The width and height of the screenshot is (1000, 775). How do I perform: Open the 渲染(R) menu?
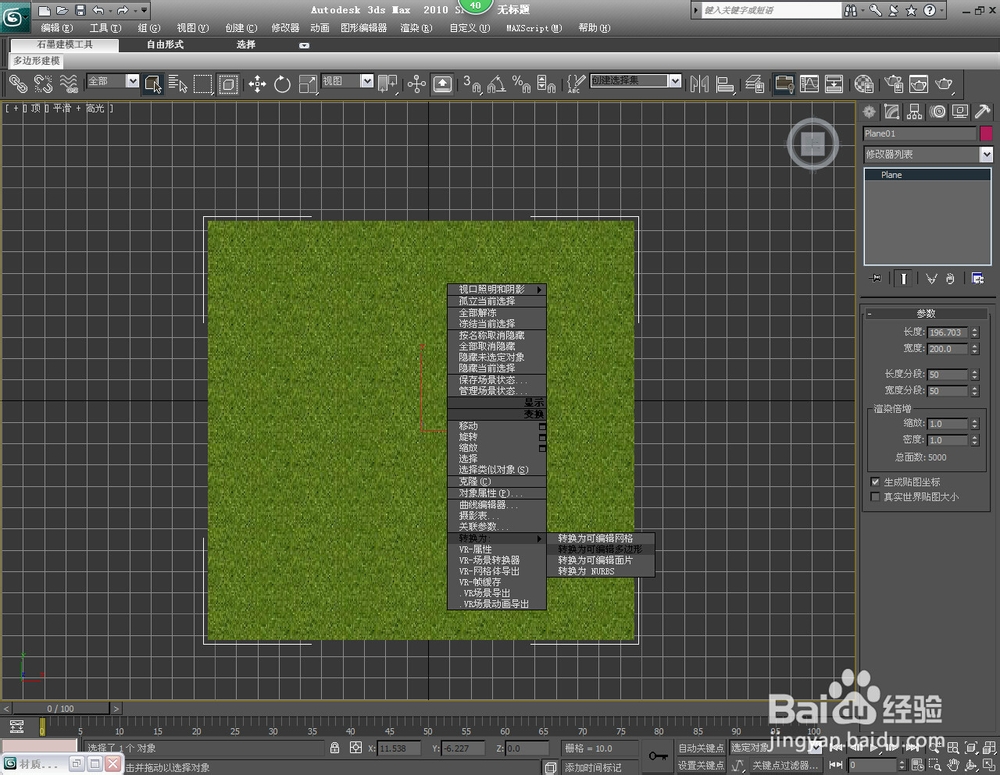point(416,28)
